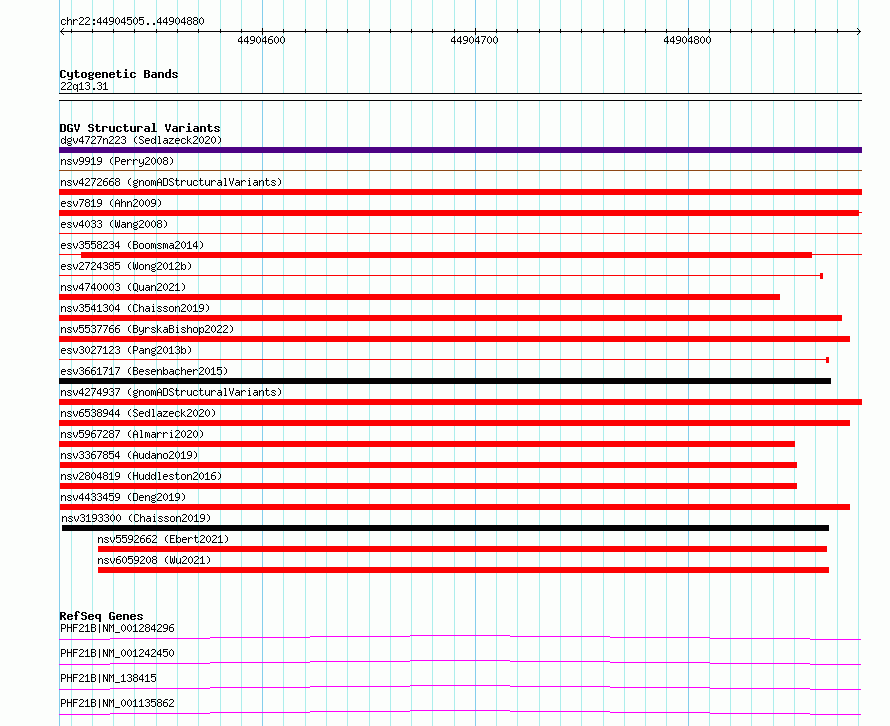The width and height of the screenshot is (890, 726).
Task: Open esv3661717 (Besenbacher2015) label
Action: tap(144, 371)
